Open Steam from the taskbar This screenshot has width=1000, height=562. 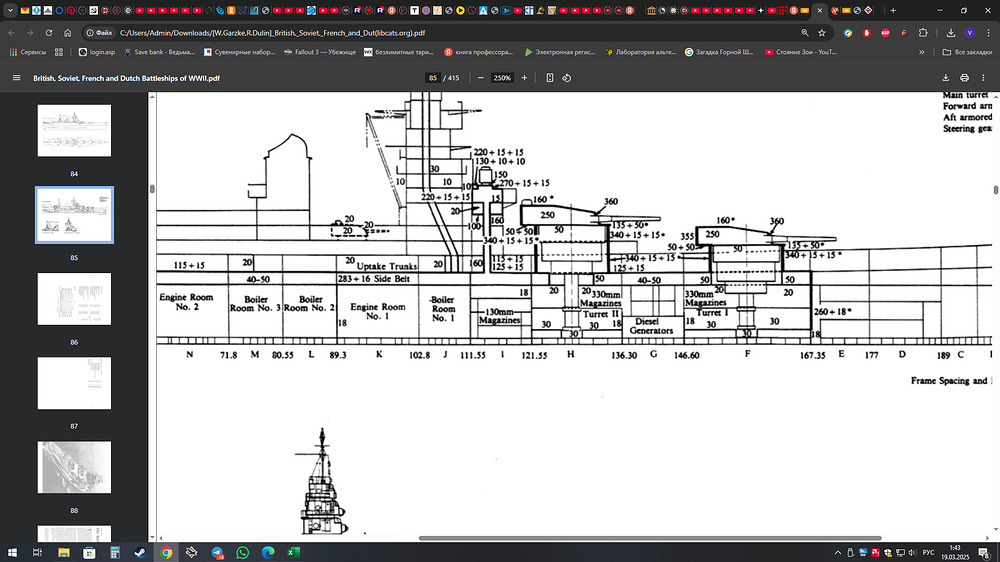pos(140,552)
